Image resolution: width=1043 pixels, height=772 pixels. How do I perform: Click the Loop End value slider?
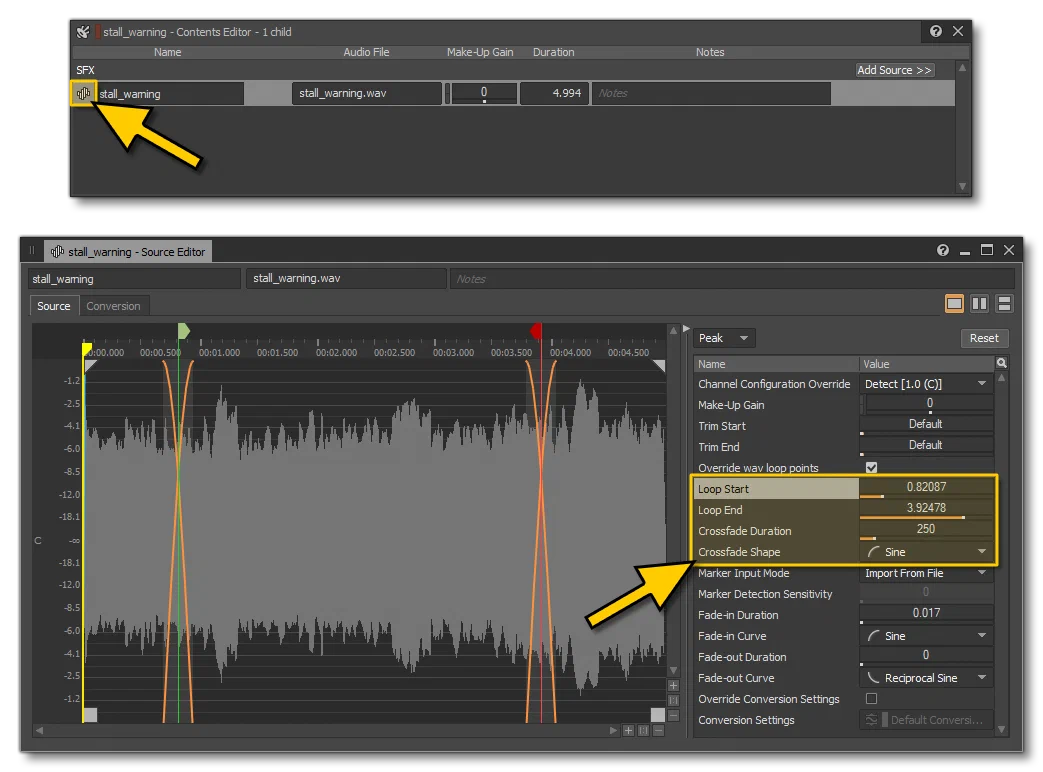pyautogui.click(x=926, y=509)
